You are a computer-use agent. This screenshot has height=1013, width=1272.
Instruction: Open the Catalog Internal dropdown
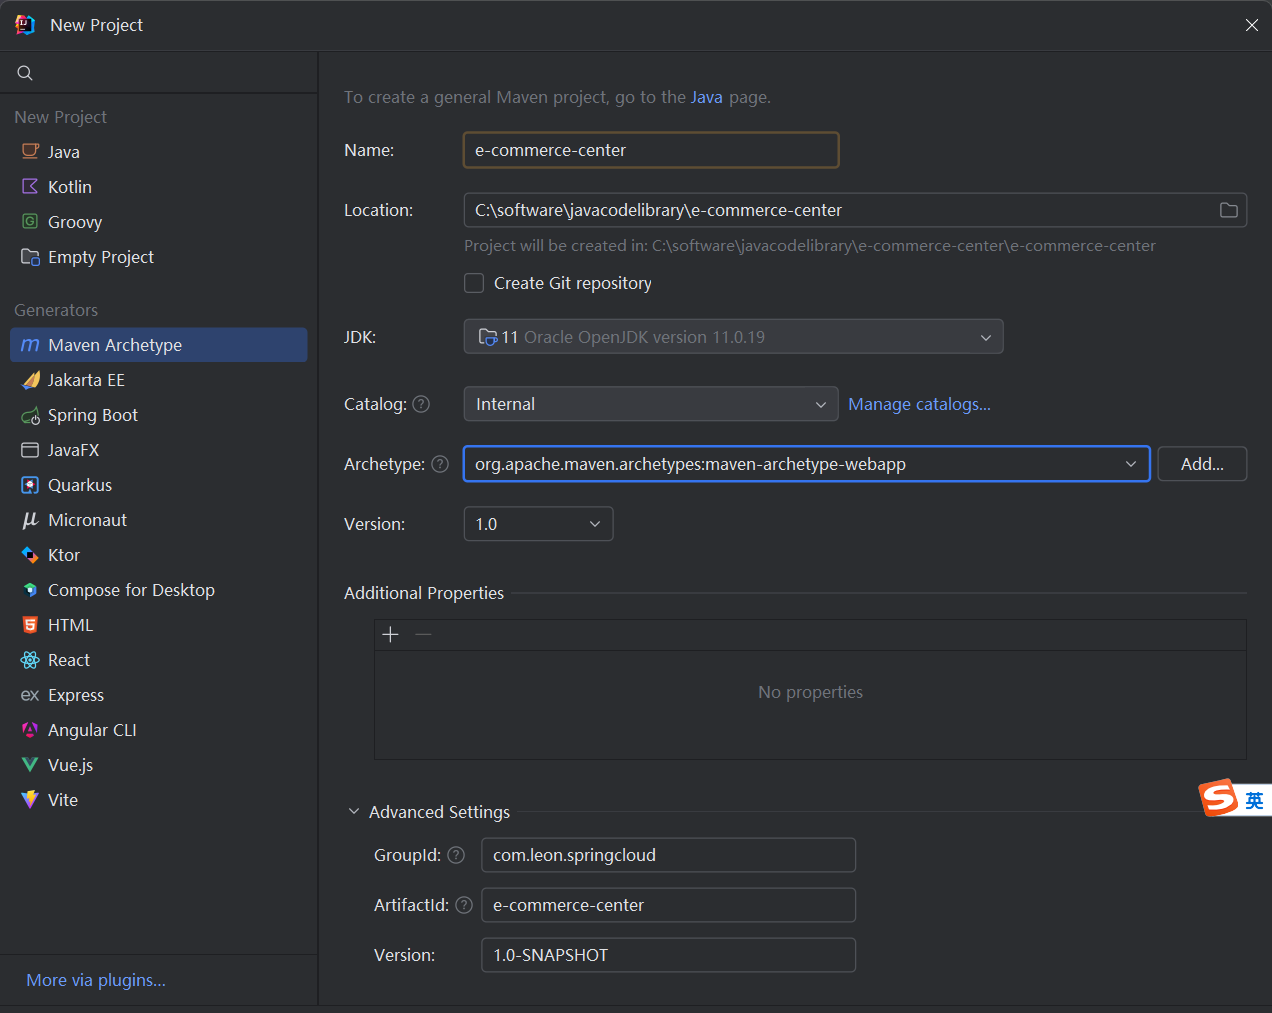tap(820, 404)
